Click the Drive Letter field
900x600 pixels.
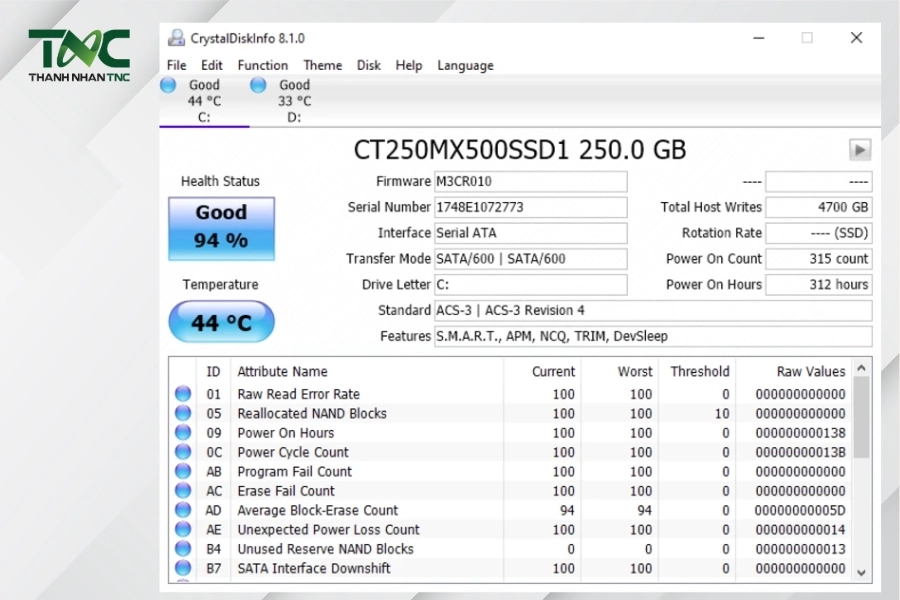[x=530, y=285]
